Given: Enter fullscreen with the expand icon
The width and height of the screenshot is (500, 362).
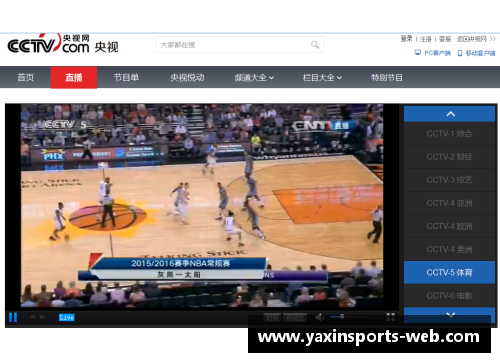Looking at the screenshot, I should [390, 317].
